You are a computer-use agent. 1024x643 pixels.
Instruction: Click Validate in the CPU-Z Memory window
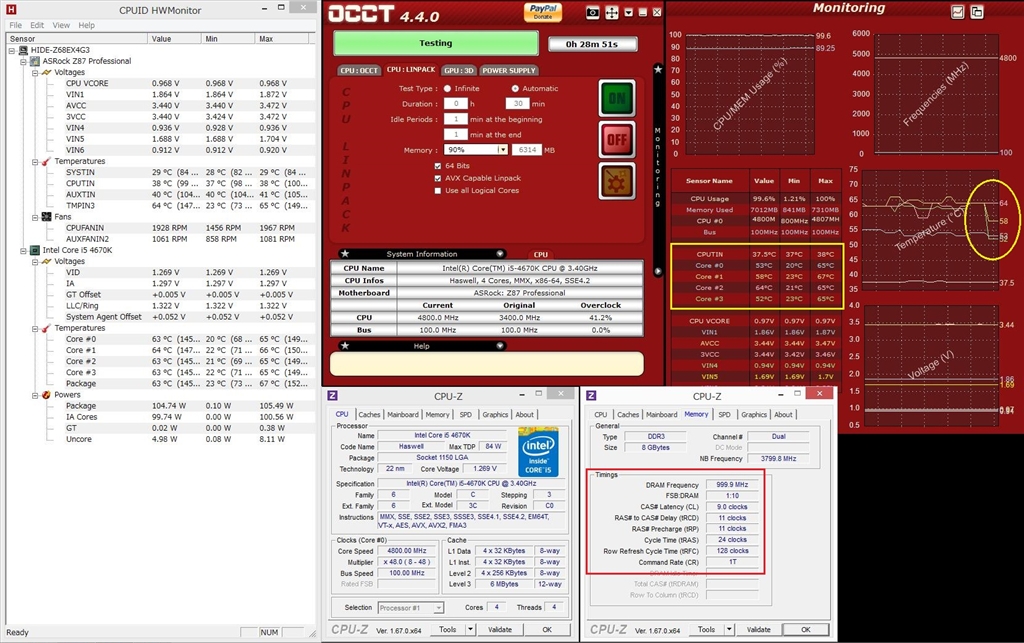[758, 629]
